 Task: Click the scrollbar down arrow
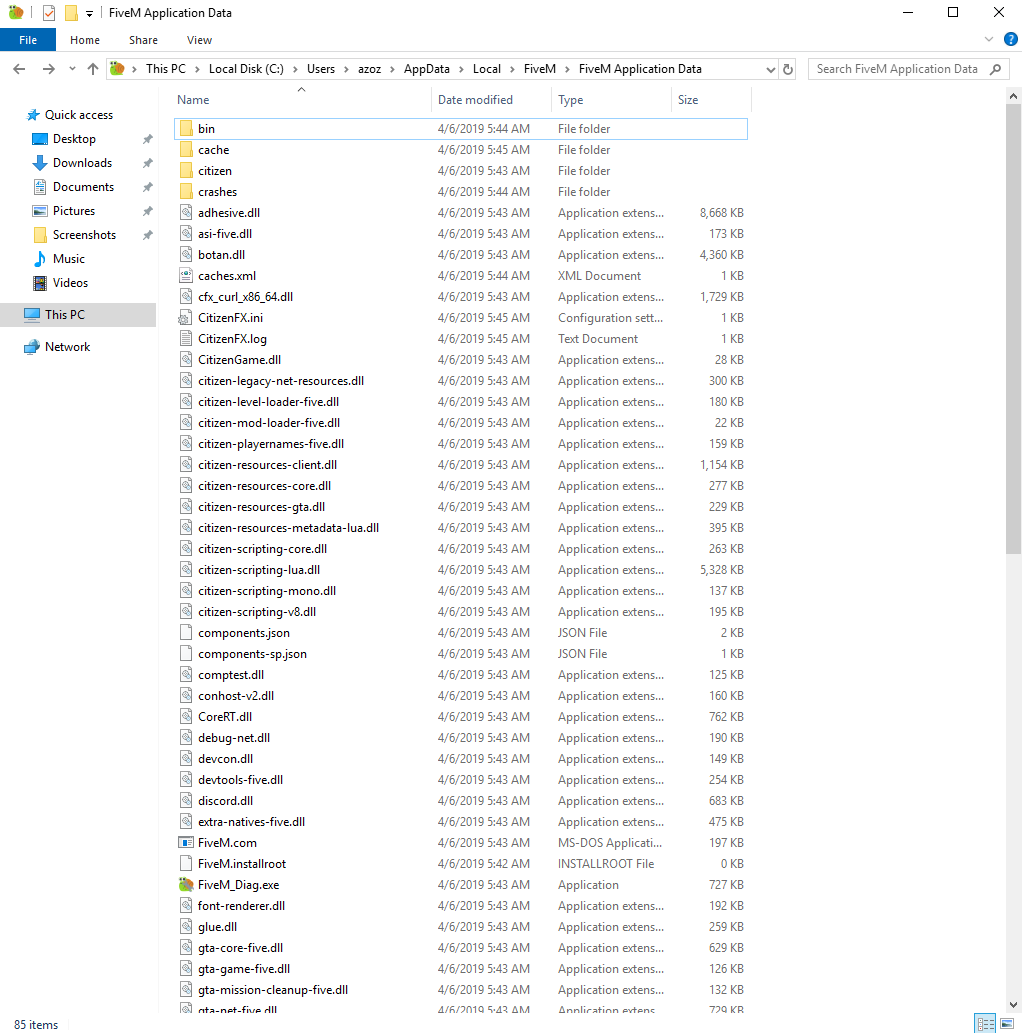[x=1013, y=1005]
